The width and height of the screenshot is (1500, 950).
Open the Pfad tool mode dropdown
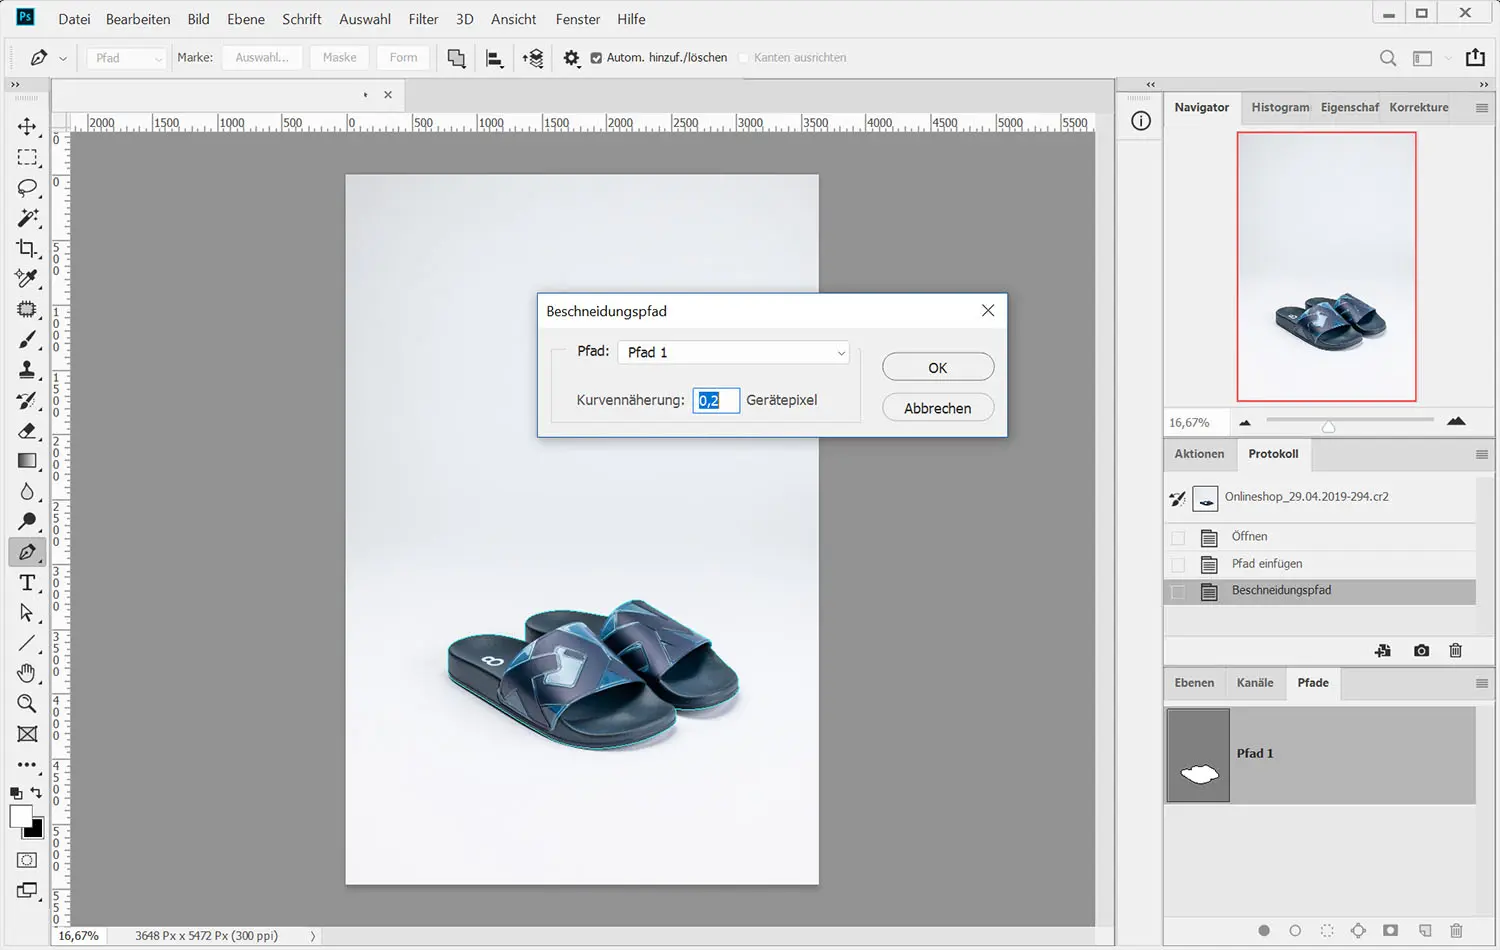tap(127, 58)
